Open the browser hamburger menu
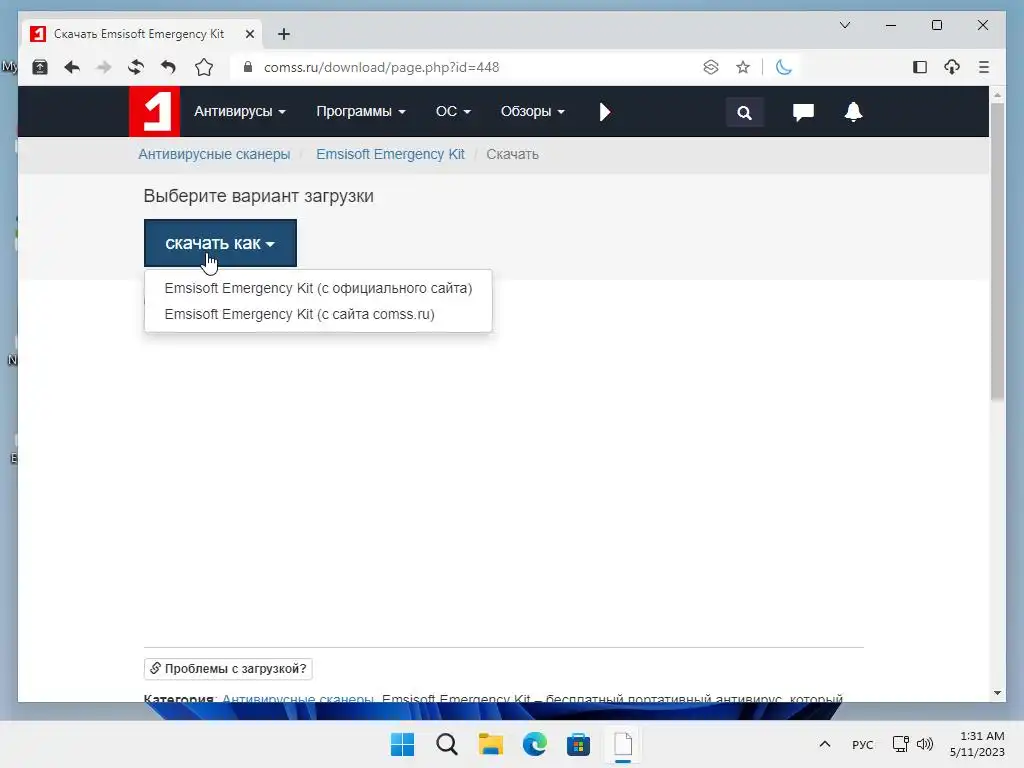 point(984,67)
